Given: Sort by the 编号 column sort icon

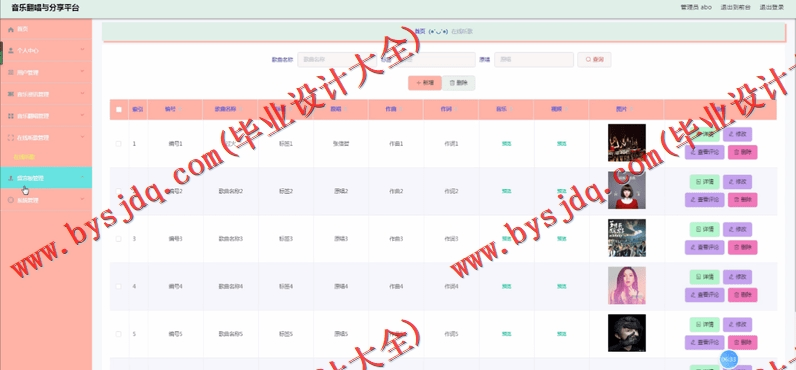Looking at the screenshot, I should click(180, 109).
